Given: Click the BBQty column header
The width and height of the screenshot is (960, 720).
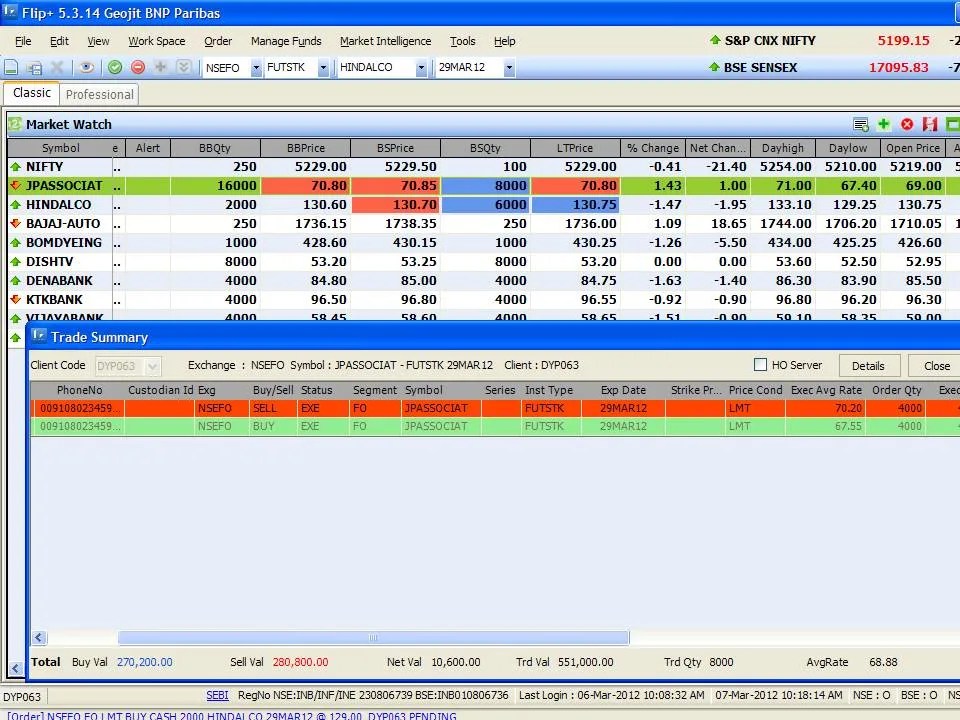Looking at the screenshot, I should tap(215, 148).
